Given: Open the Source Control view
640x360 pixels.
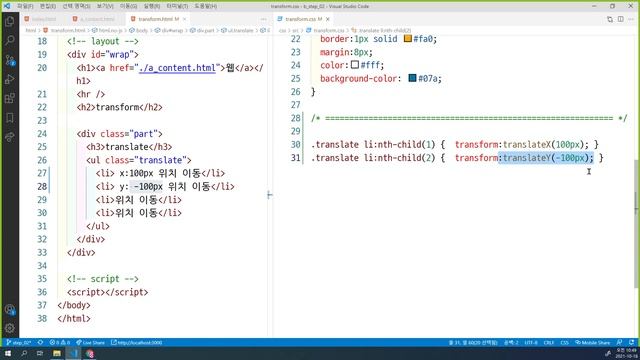Looking at the screenshot, I should point(10,60).
